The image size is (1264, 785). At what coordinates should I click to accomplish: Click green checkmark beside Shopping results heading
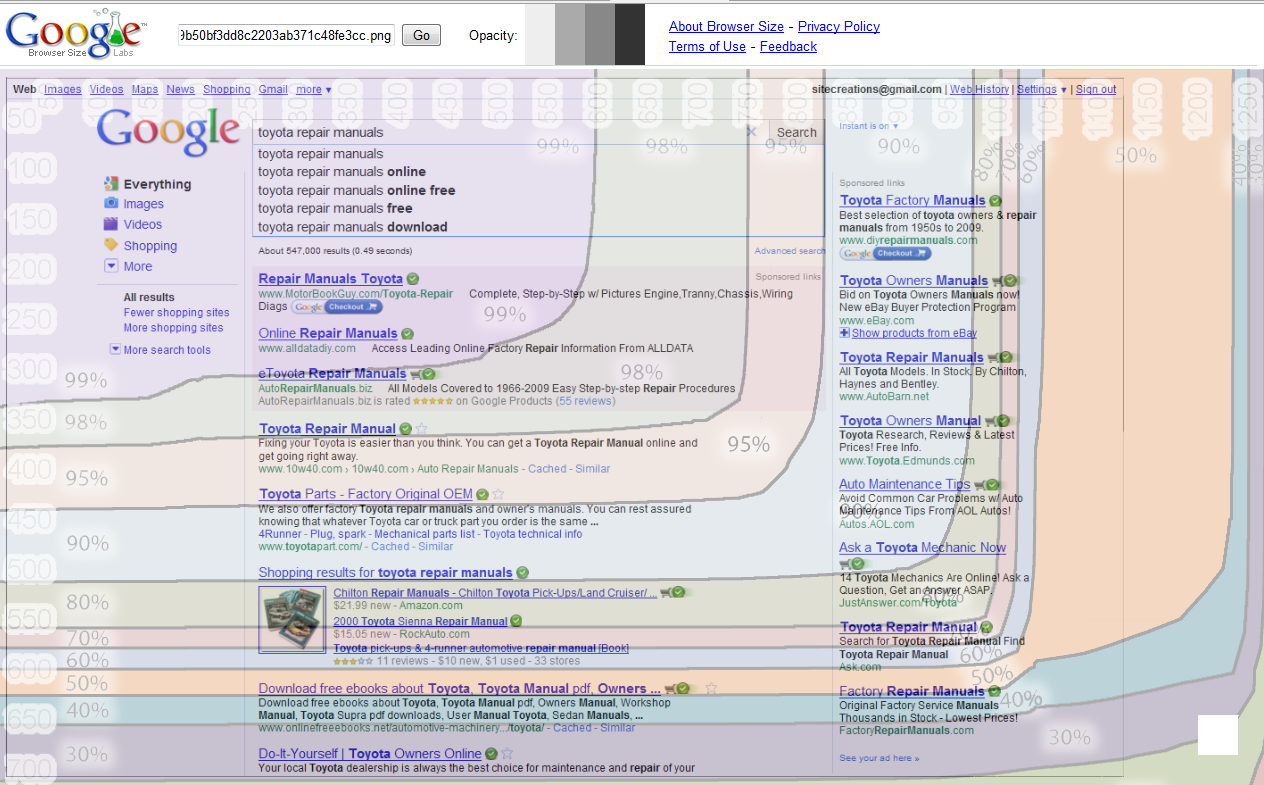pos(523,573)
